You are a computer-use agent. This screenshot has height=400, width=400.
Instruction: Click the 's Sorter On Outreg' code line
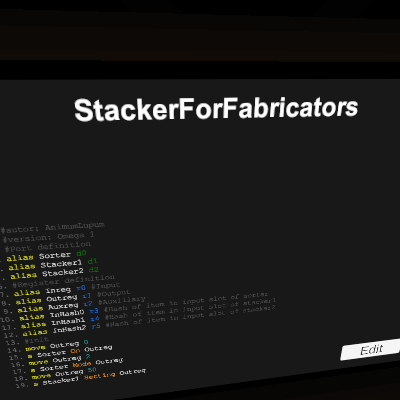tap(70, 353)
